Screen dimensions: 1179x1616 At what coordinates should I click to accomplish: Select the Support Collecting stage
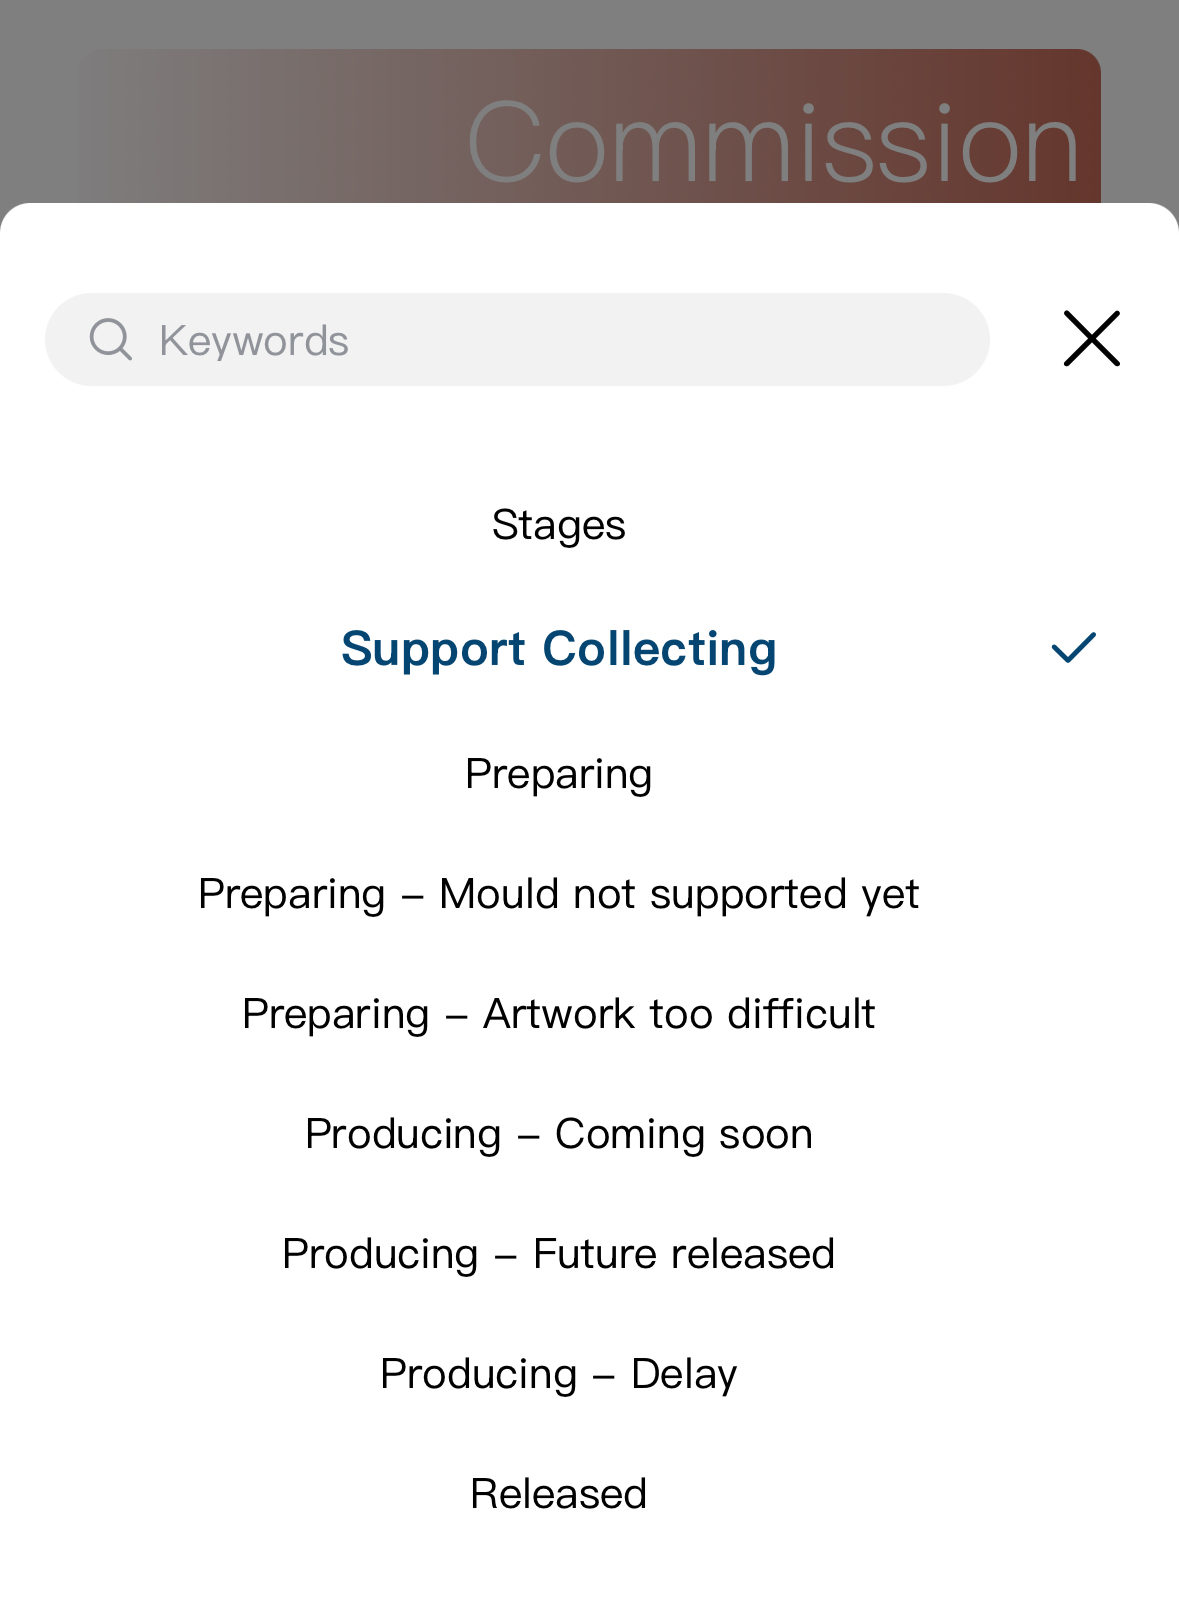coord(558,649)
